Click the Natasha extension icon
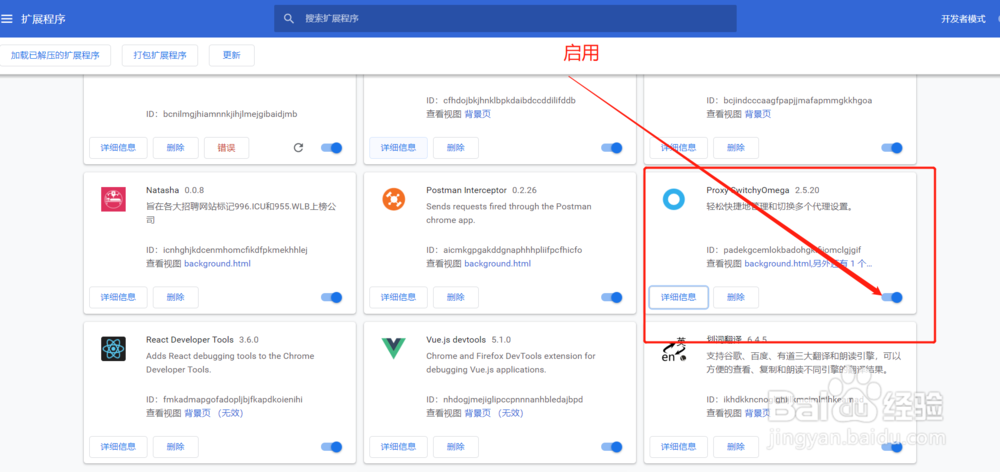 click(x=114, y=200)
